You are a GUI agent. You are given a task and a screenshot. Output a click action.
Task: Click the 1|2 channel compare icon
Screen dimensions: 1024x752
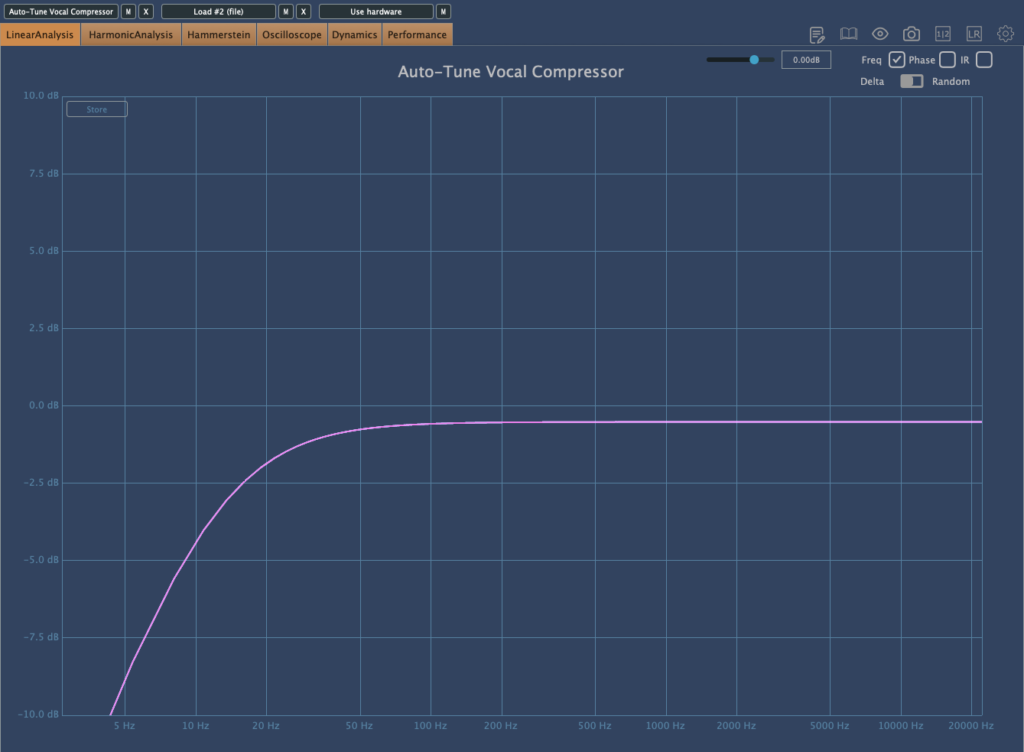942,34
